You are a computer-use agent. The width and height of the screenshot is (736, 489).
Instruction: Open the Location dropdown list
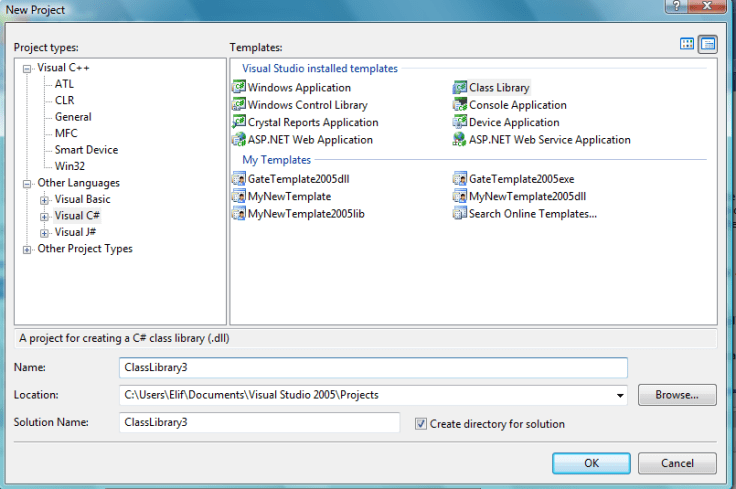tap(621, 395)
